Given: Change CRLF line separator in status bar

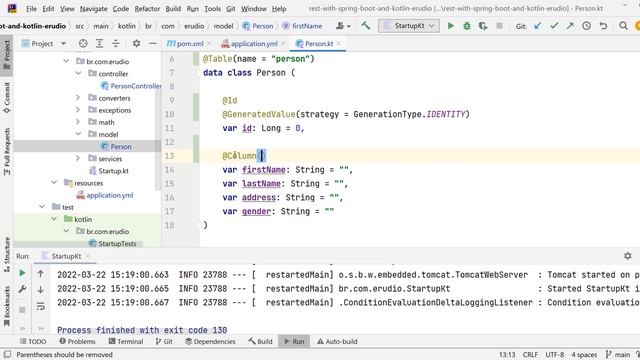Looking at the screenshot, I should pyautogui.click(x=530, y=354).
